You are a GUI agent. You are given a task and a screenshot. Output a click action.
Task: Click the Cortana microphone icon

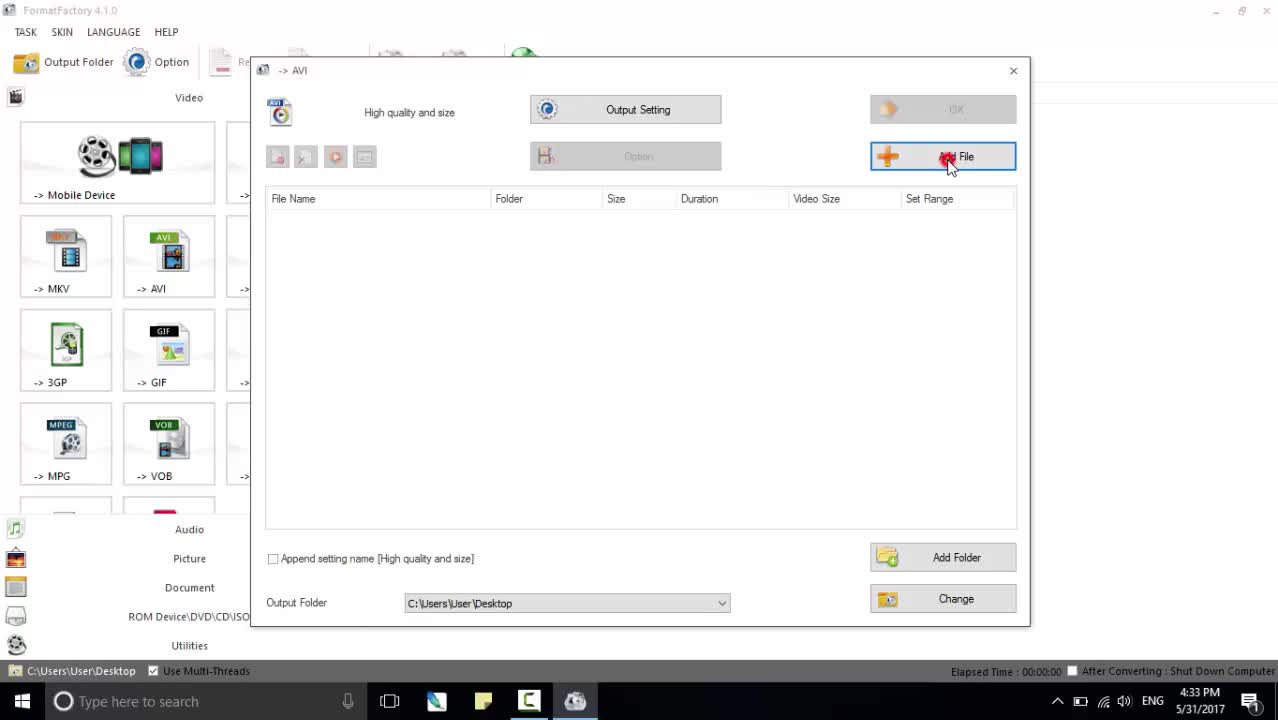348,701
